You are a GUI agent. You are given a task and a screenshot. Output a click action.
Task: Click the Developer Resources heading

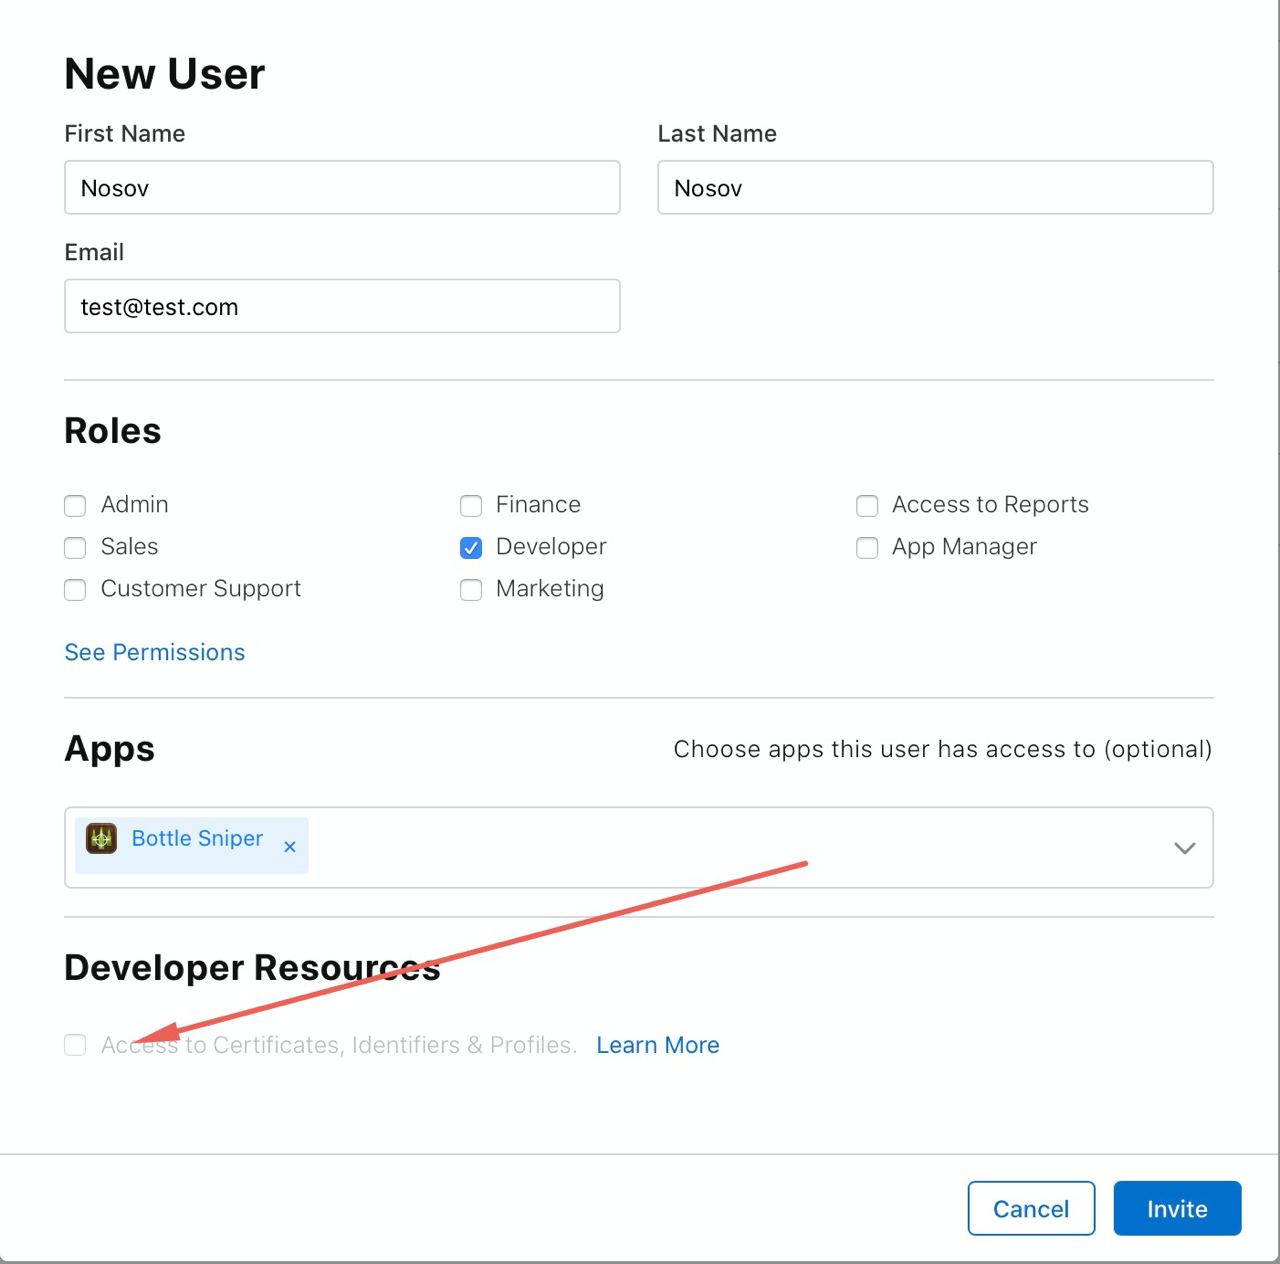(252, 968)
